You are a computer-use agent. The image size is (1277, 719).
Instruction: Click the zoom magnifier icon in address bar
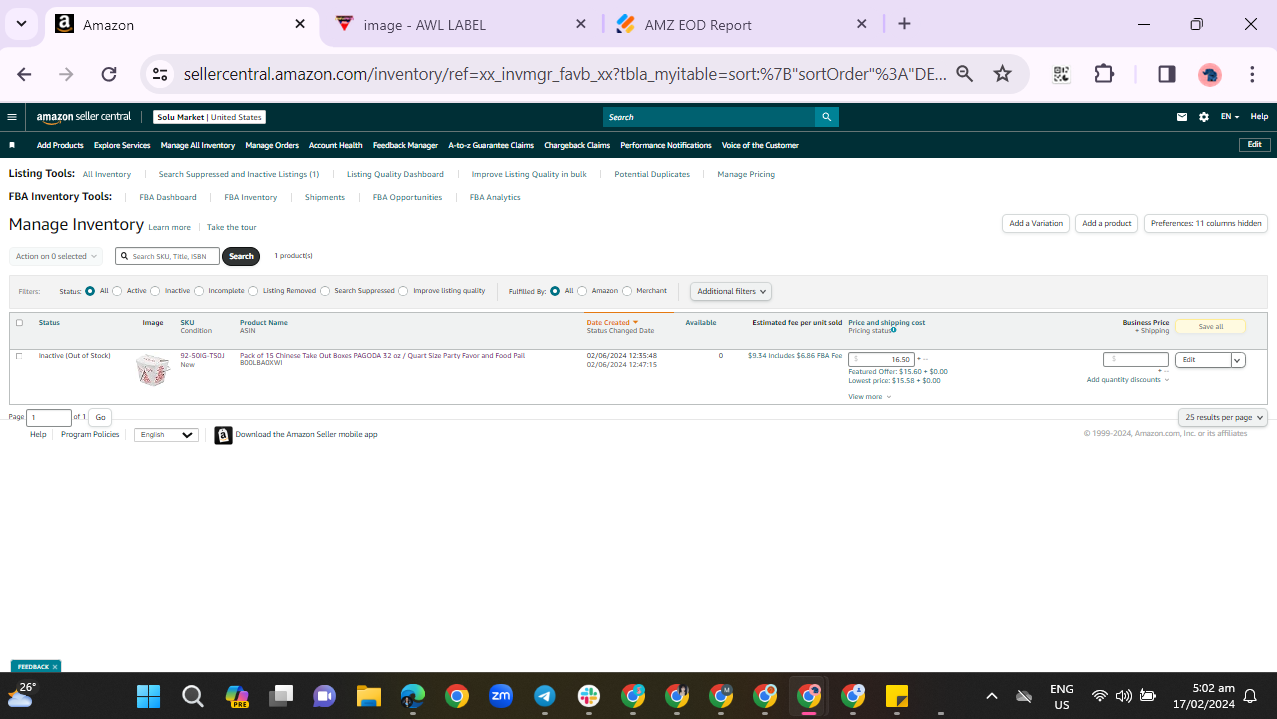click(x=964, y=74)
